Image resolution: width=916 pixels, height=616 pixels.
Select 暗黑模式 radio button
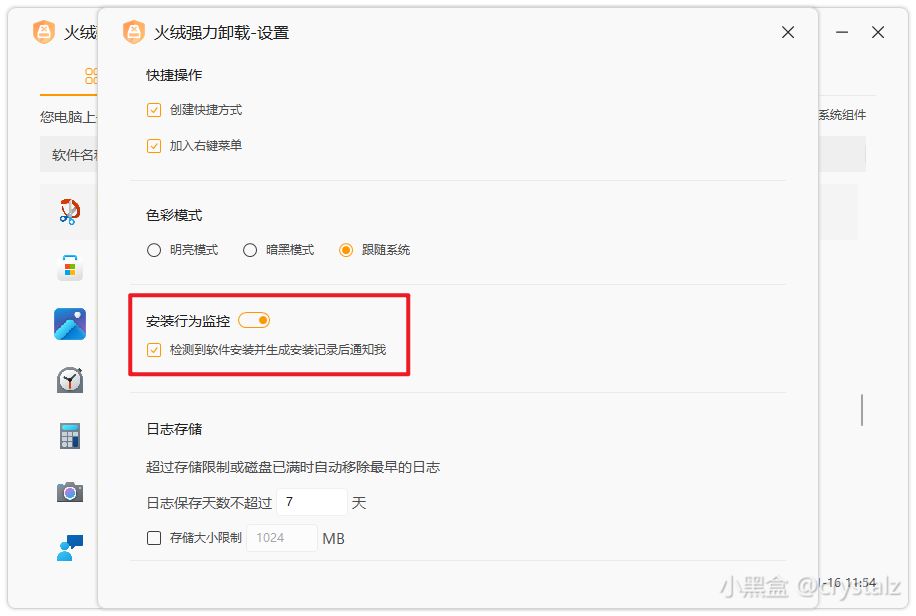point(249,250)
